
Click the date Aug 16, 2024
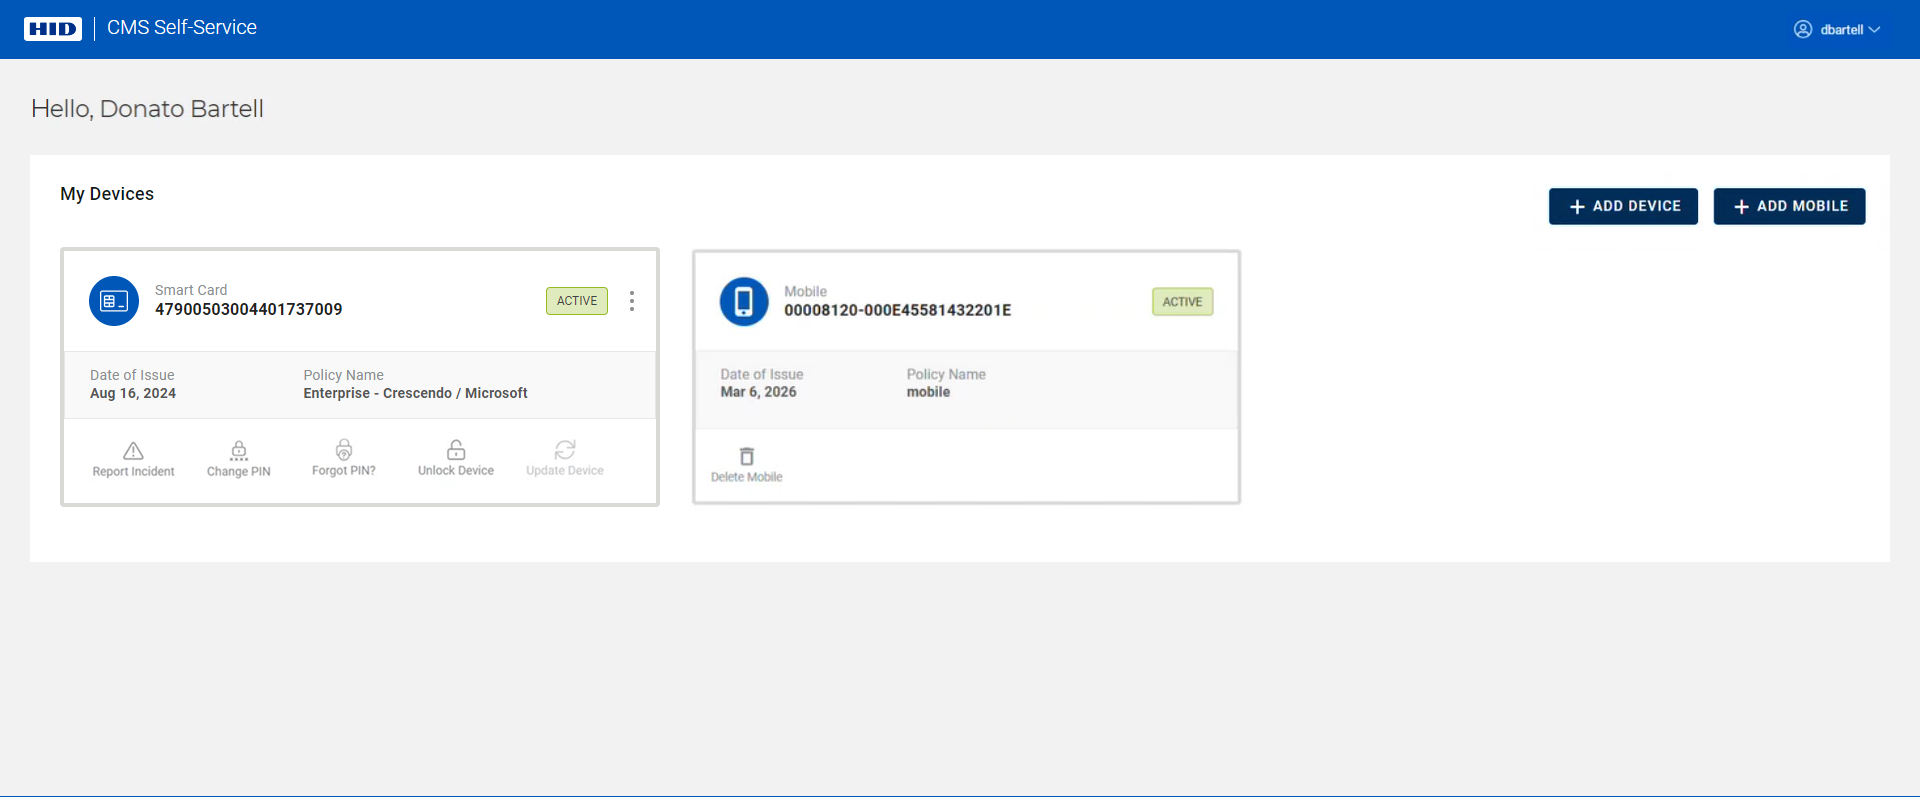(x=133, y=394)
